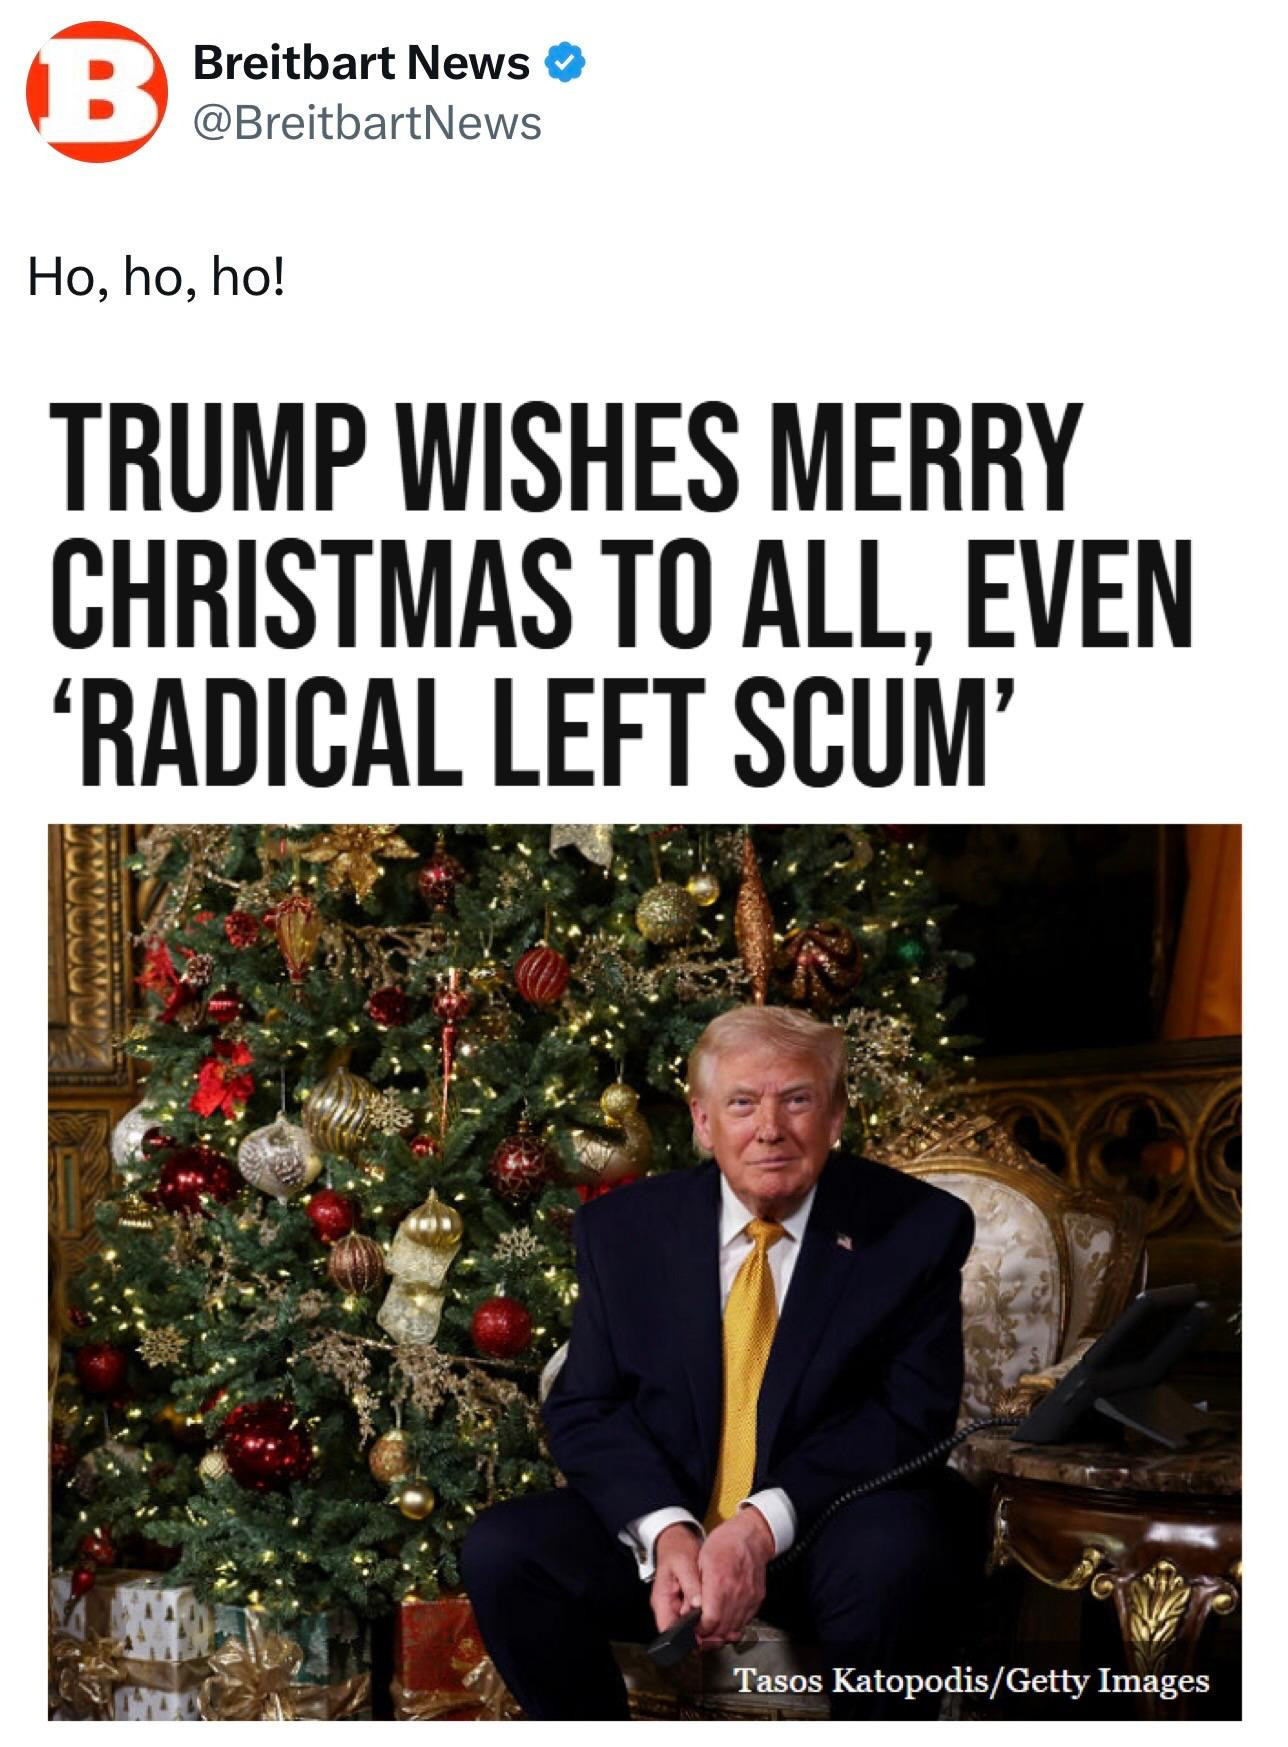The height and width of the screenshot is (1747, 1288).
Task: Open the Breitbart News display name
Action: [x=361, y=64]
